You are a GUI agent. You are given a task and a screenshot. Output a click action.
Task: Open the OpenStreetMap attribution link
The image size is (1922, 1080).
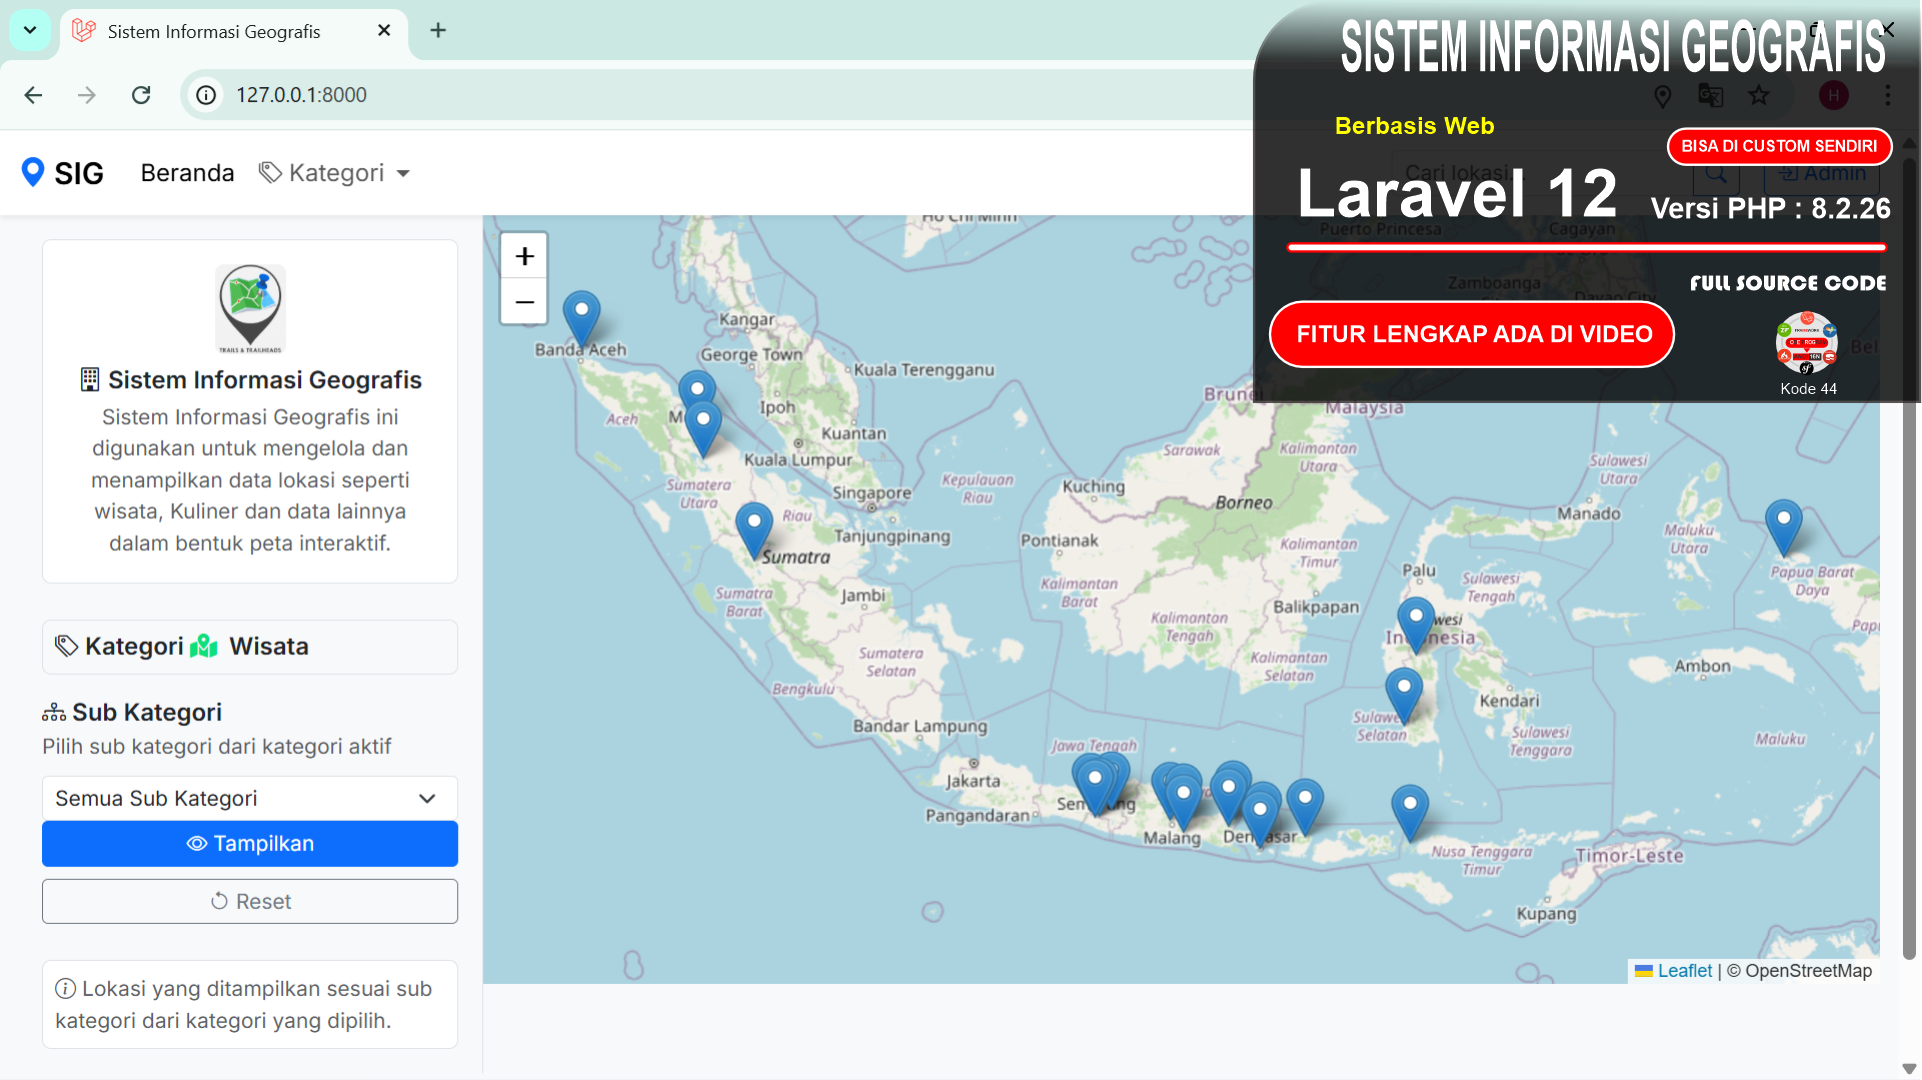point(1808,971)
